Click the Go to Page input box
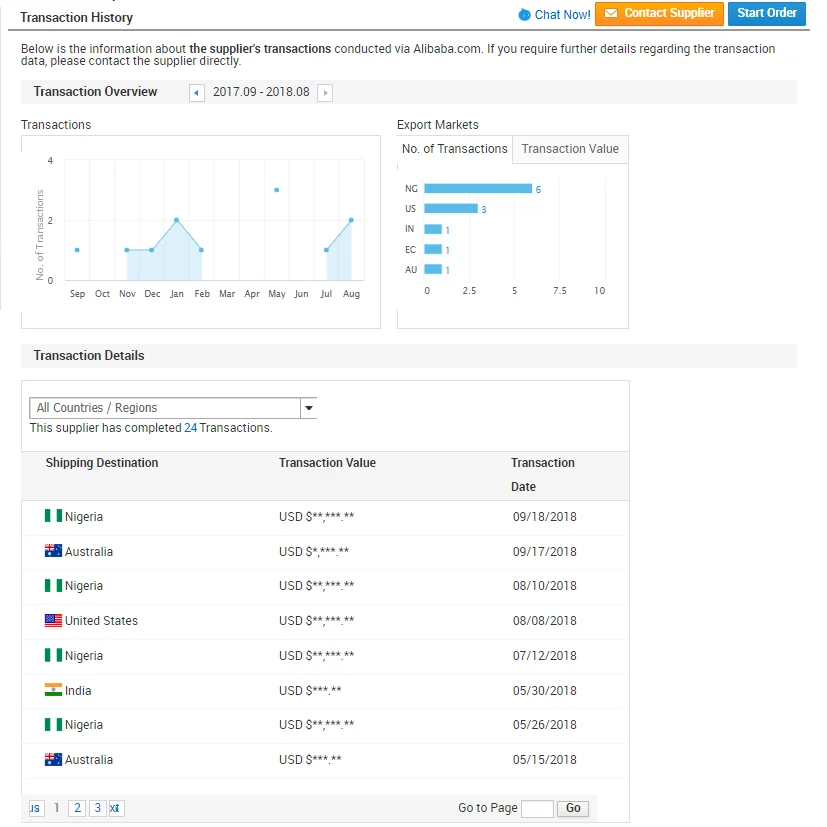827x827 pixels. [x=537, y=808]
